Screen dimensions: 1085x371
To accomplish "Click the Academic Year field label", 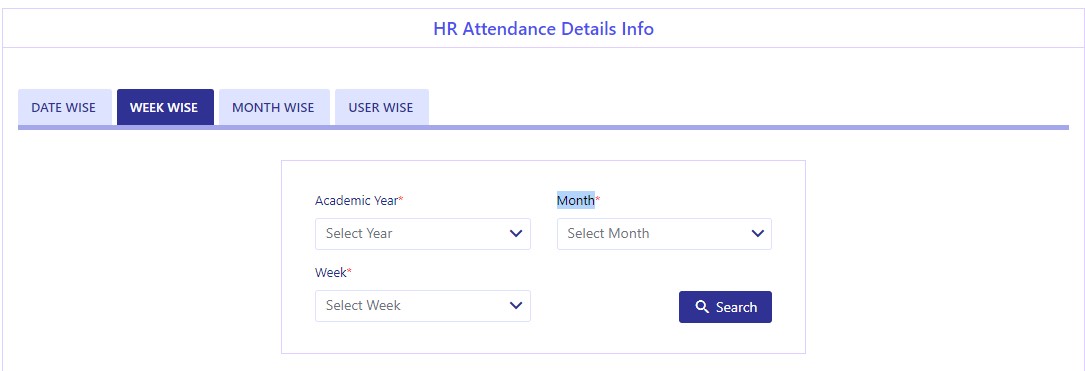I will tap(356, 201).
